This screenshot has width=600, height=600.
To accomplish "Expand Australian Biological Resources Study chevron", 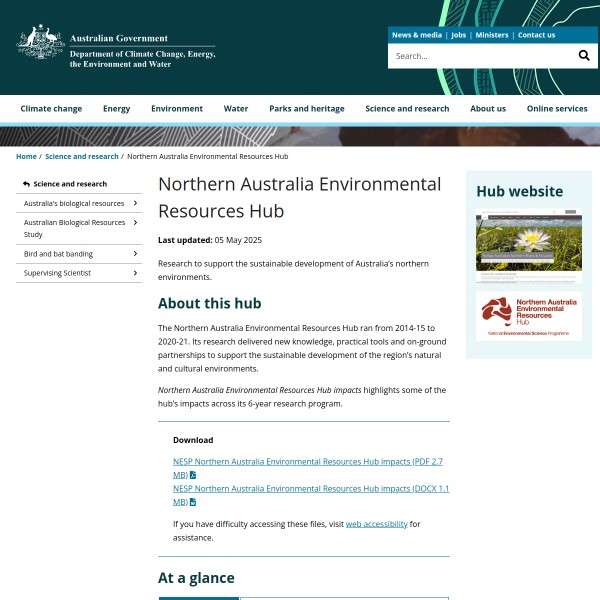I will coord(135,229).
